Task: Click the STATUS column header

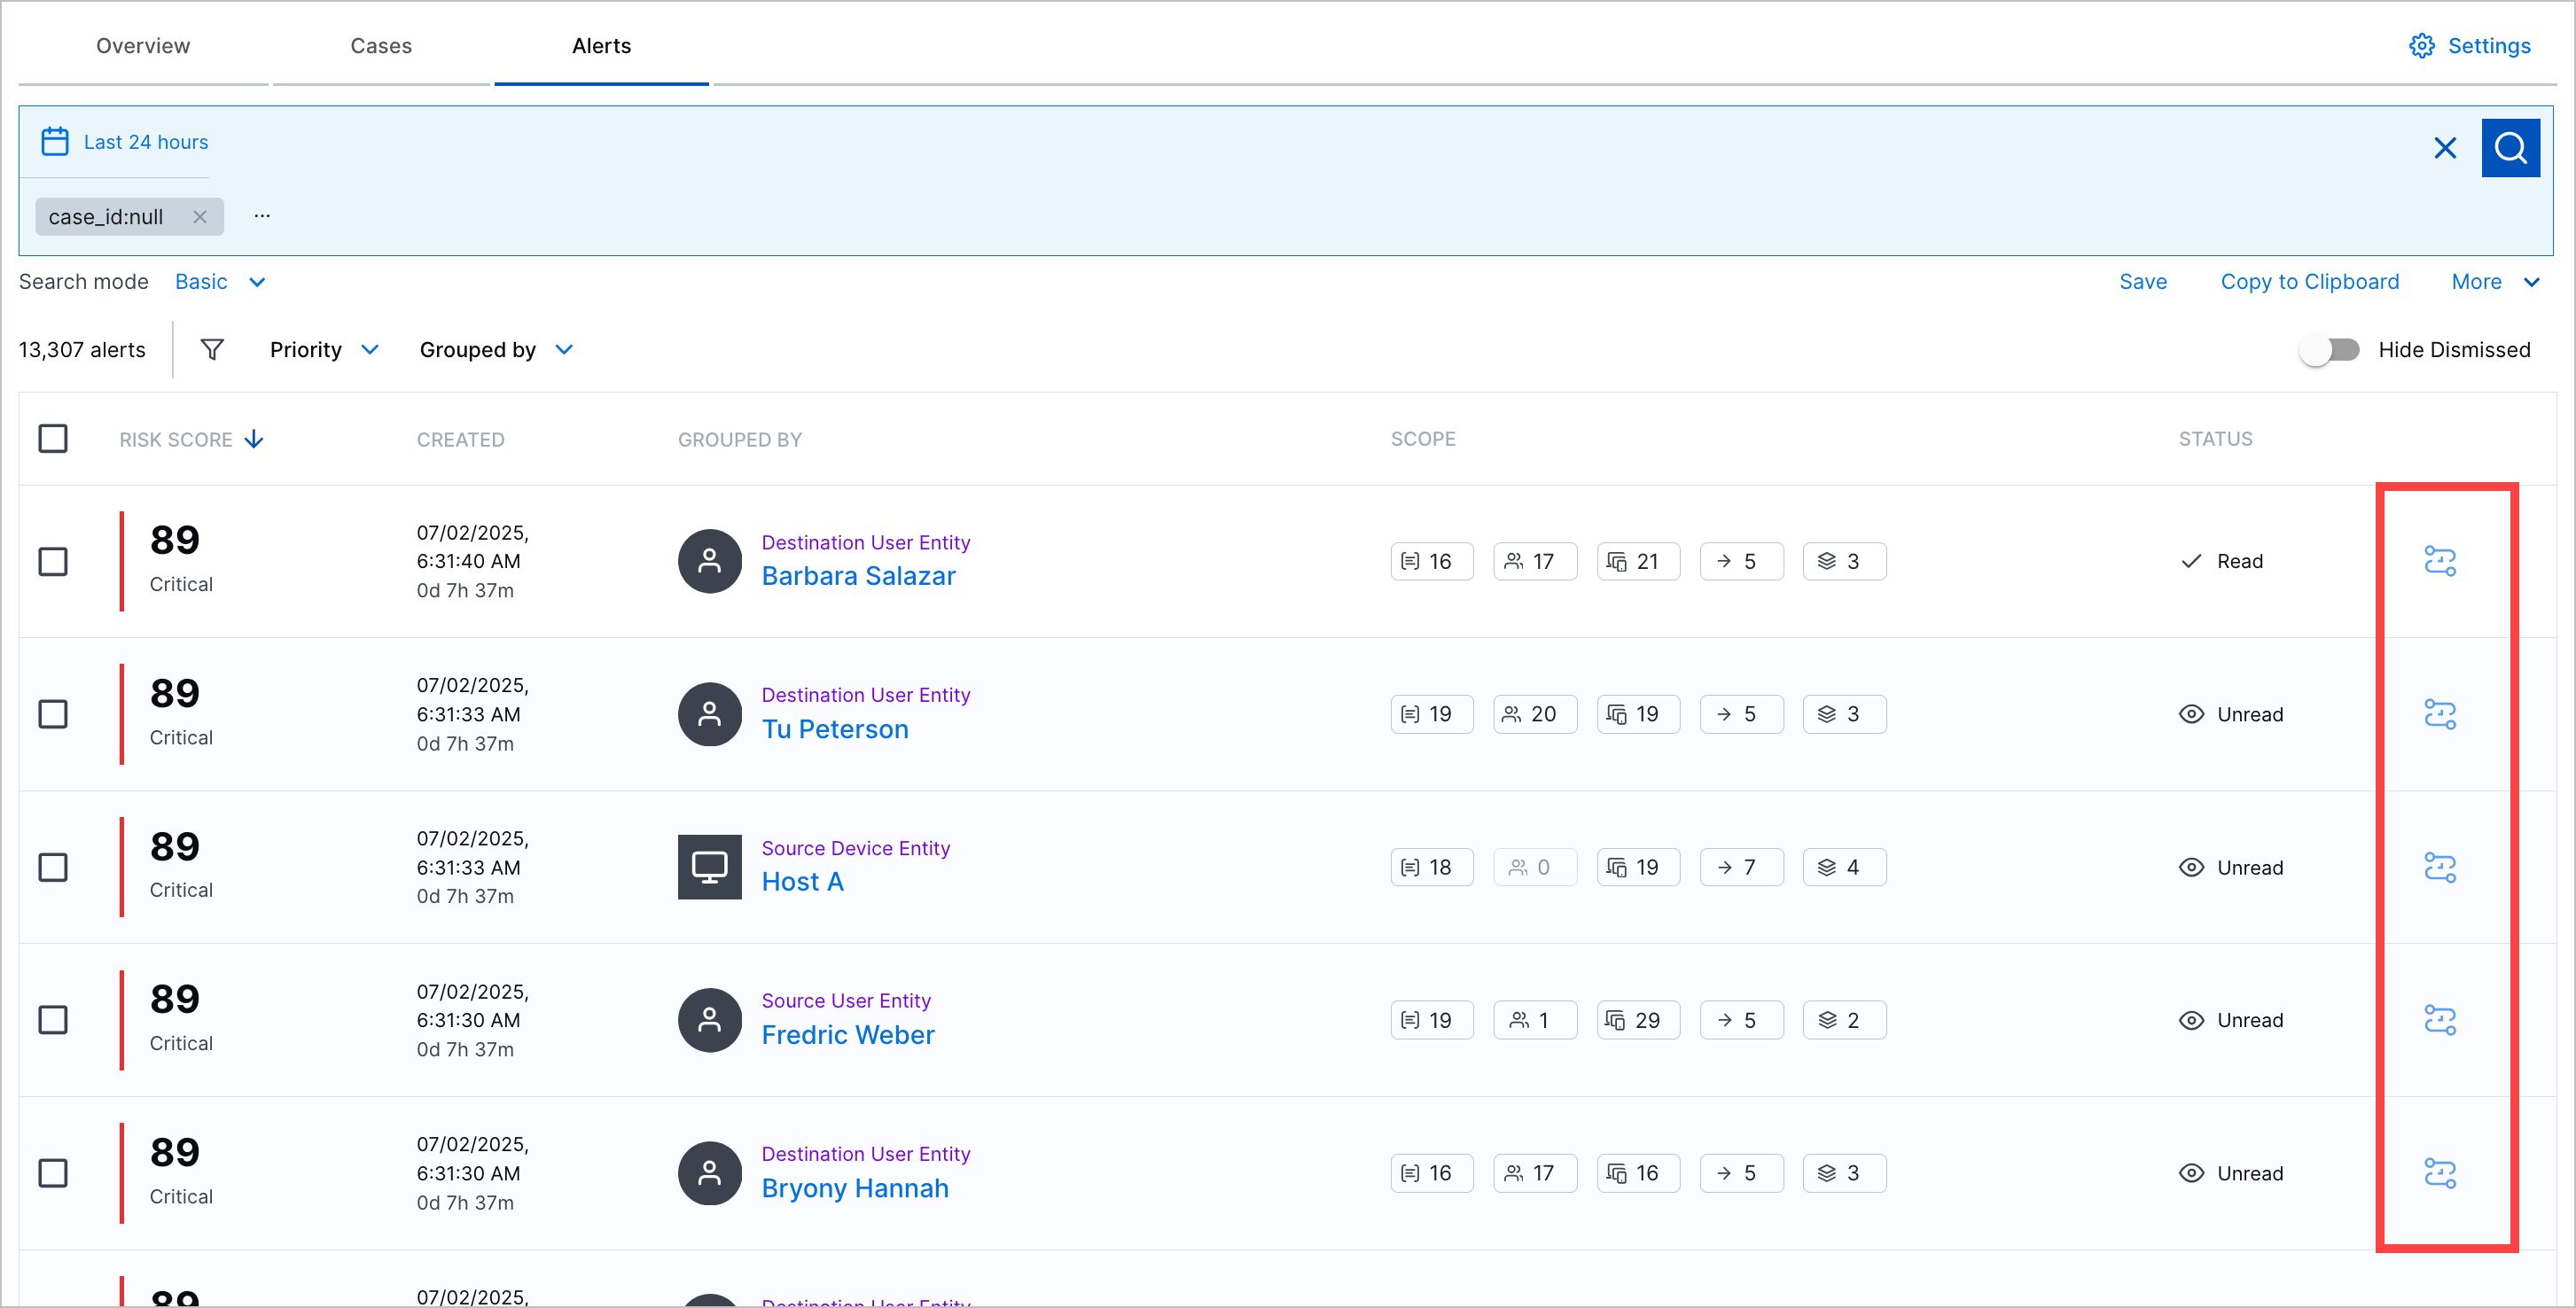Action: pos(2215,439)
